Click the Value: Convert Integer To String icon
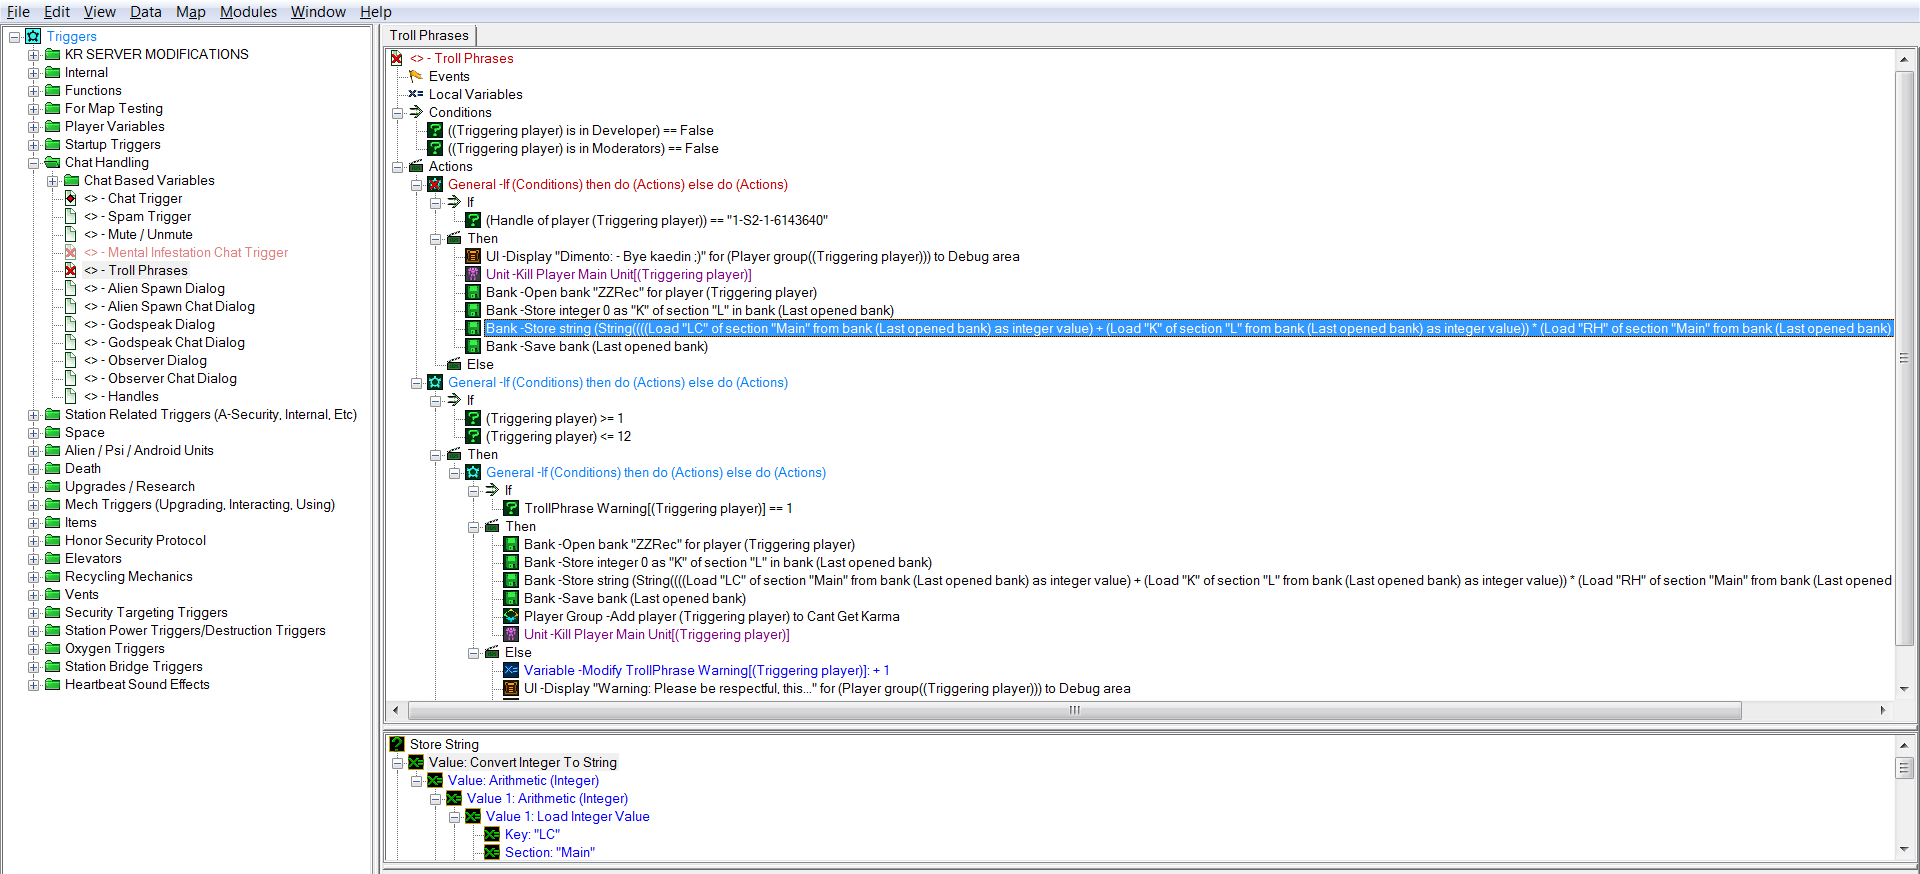This screenshot has height=874, width=1920. click(x=416, y=762)
